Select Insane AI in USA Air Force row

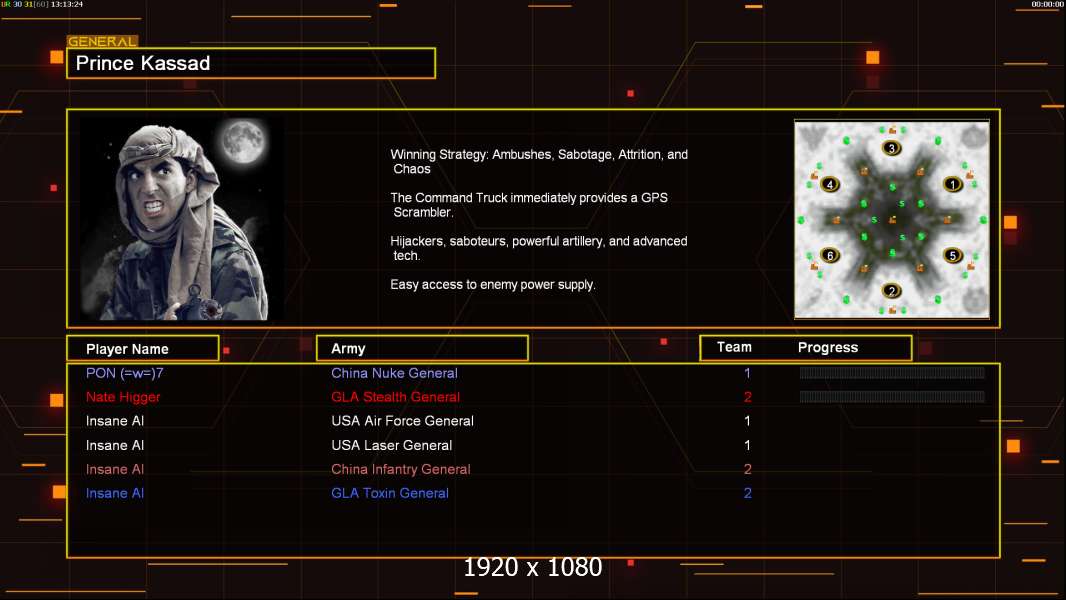pyautogui.click(x=115, y=421)
